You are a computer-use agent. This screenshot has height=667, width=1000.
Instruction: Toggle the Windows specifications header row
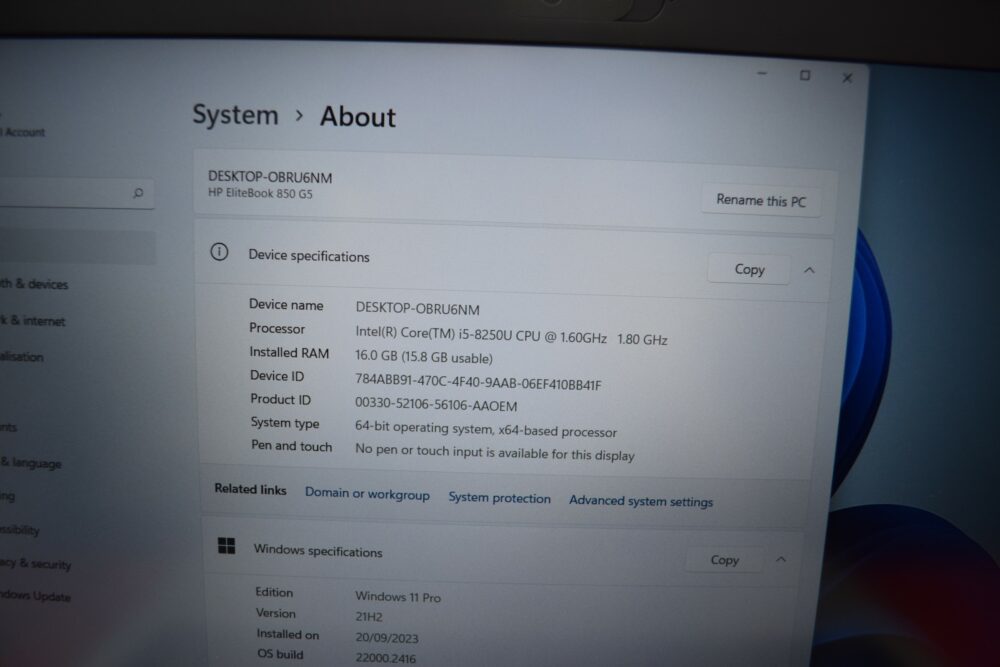pyautogui.click(x=501, y=552)
